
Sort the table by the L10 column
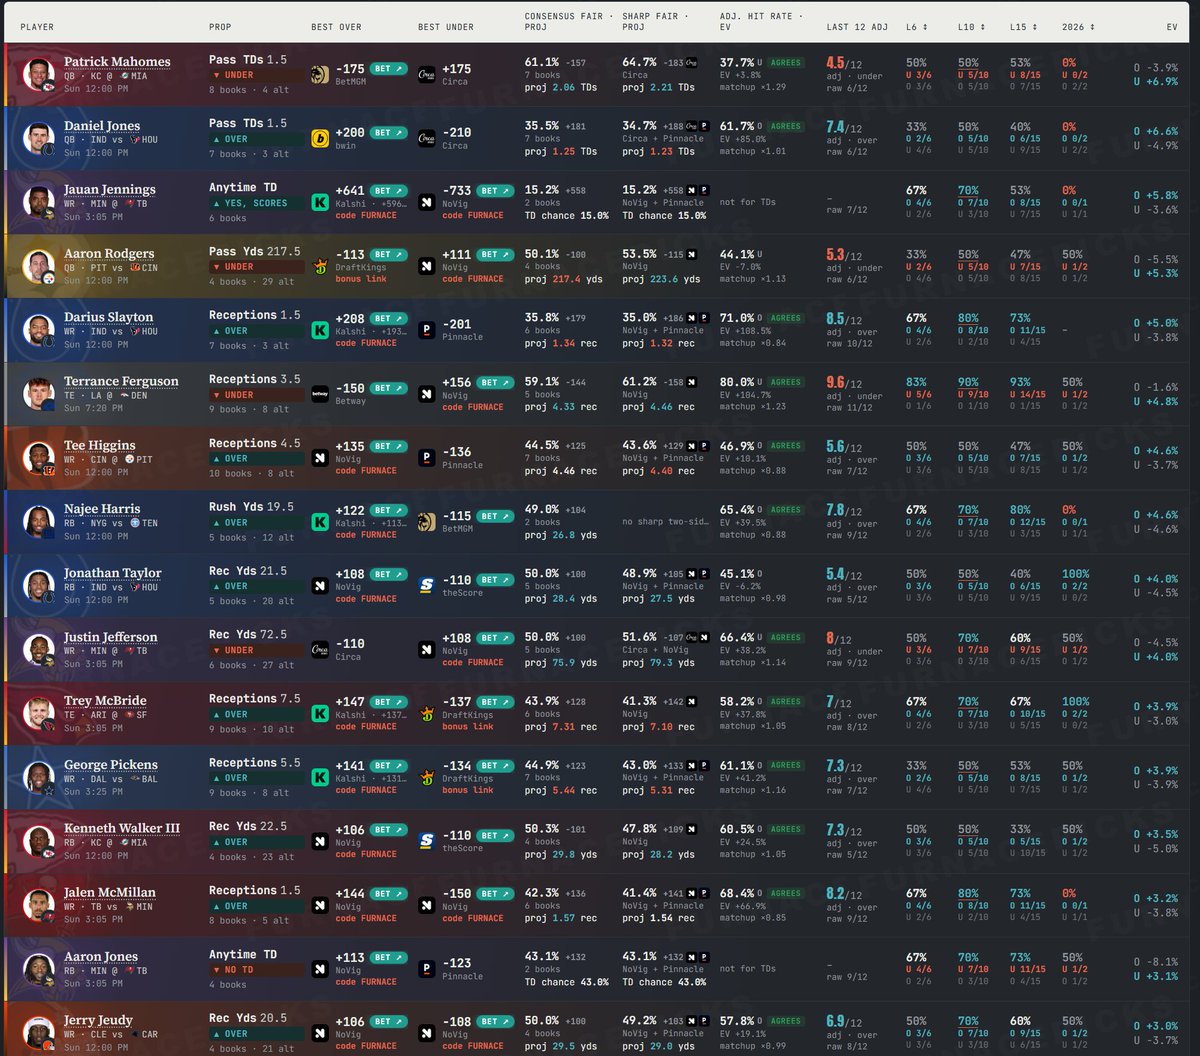coord(971,27)
